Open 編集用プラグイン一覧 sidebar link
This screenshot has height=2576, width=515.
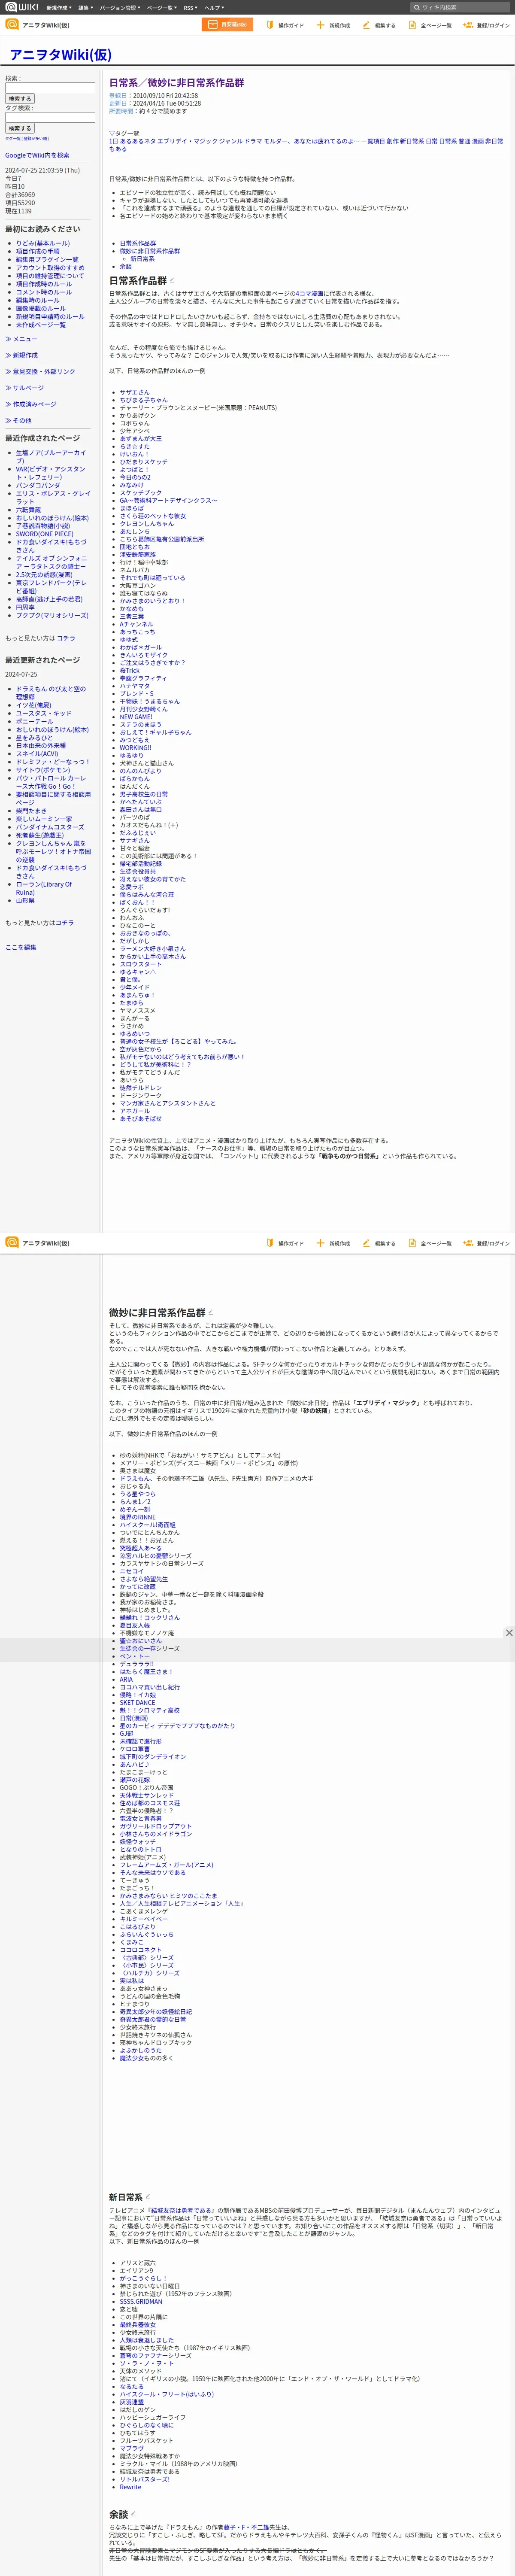tap(47, 259)
